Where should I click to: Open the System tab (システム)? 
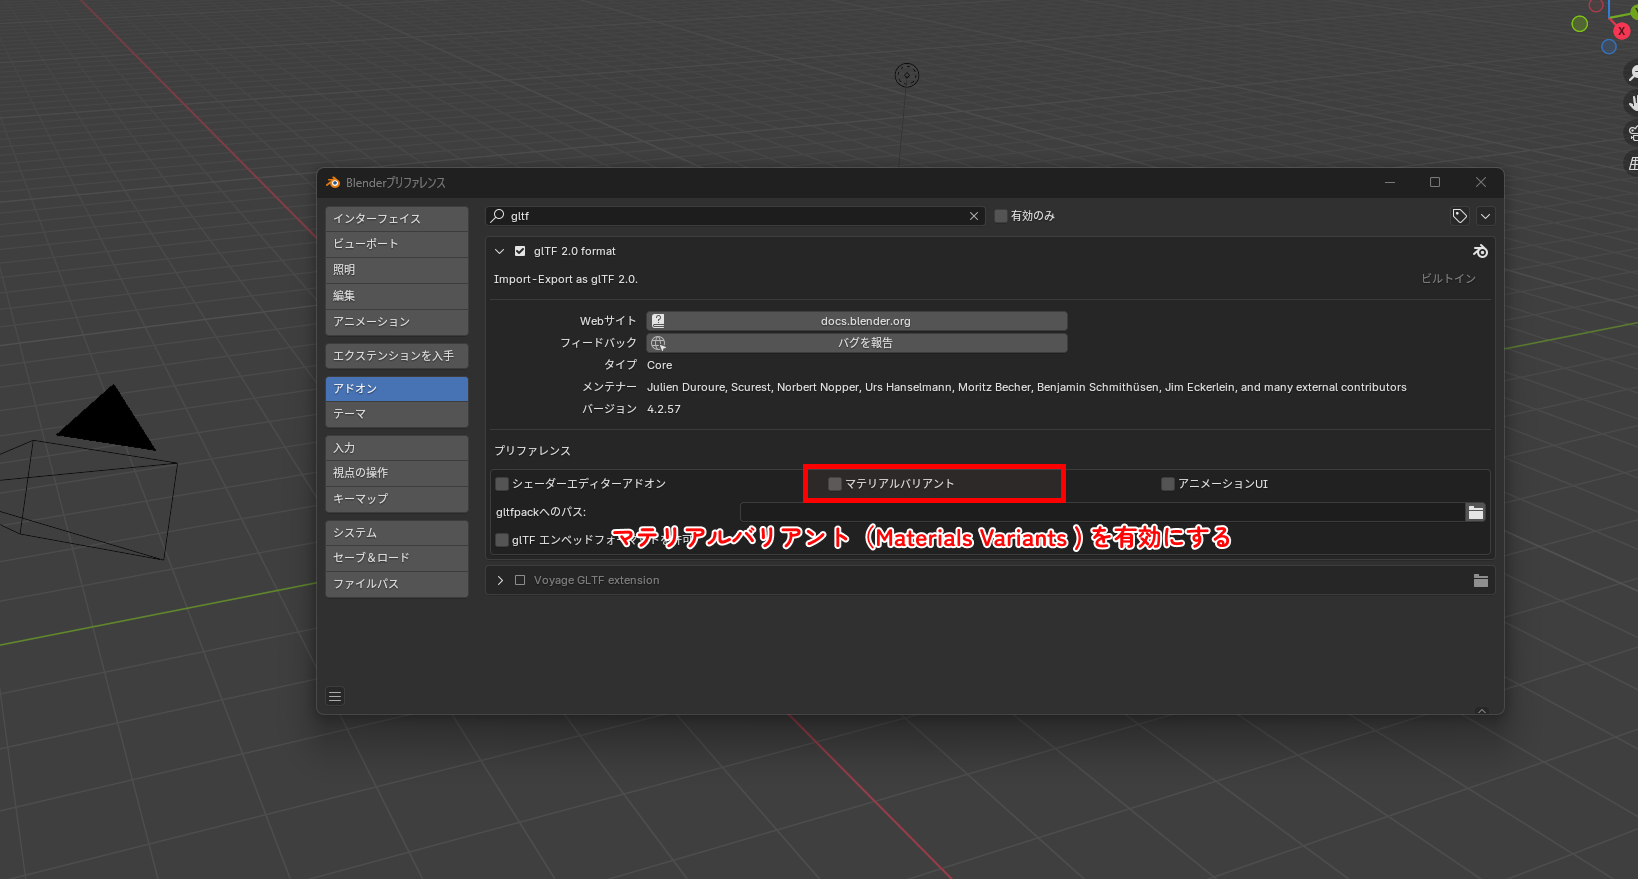pos(397,533)
